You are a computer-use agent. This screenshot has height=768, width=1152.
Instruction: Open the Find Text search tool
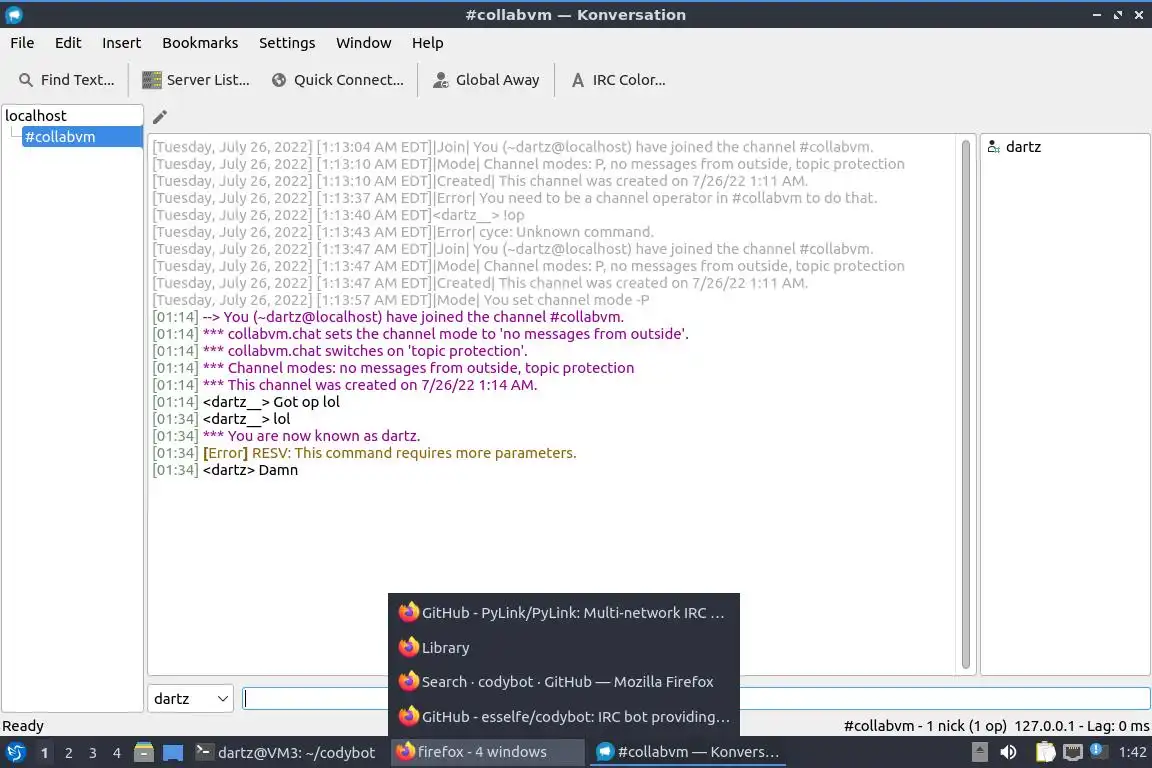67,80
